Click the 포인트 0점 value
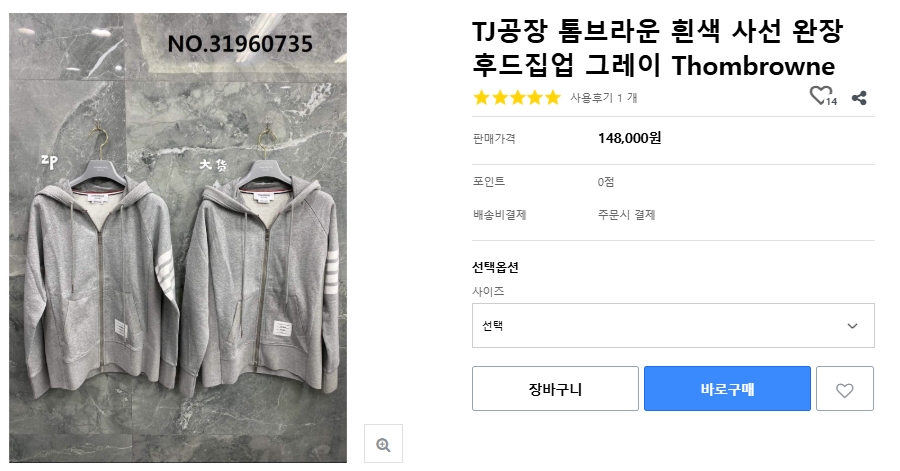The width and height of the screenshot is (900, 471). [606, 182]
